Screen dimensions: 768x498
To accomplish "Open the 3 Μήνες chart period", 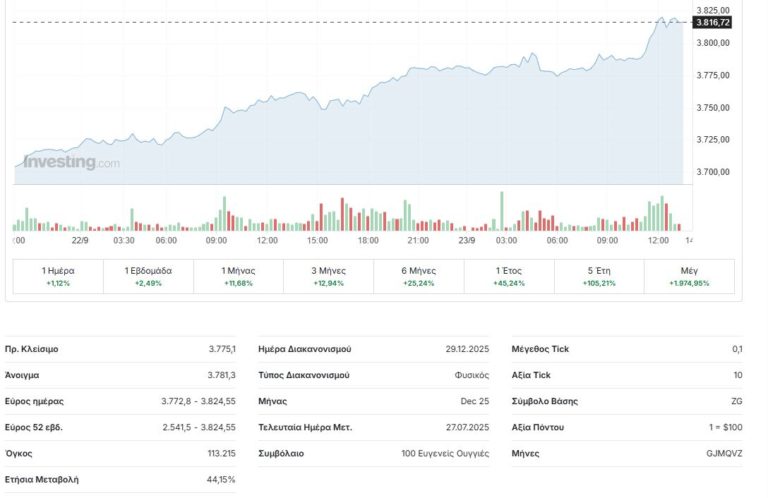I will tap(328, 276).
